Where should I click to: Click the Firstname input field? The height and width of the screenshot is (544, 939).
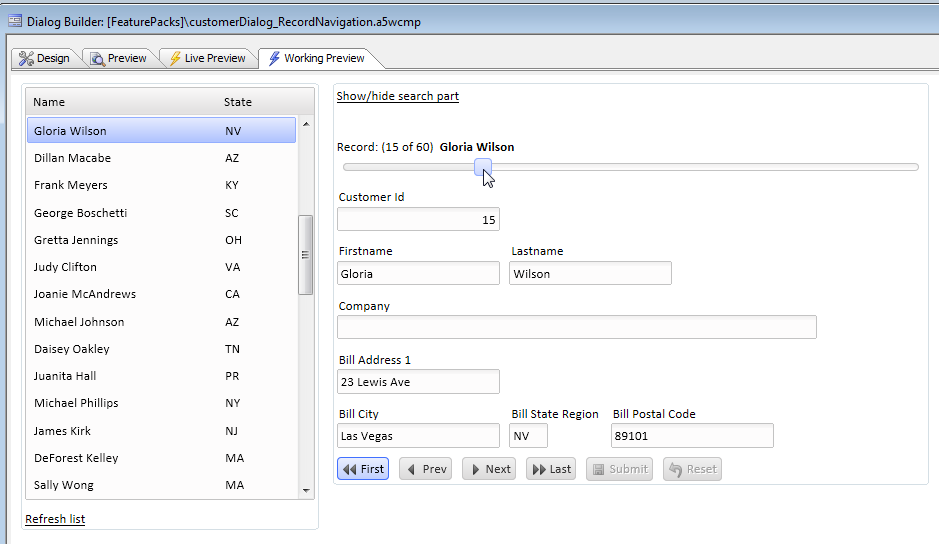(x=418, y=273)
